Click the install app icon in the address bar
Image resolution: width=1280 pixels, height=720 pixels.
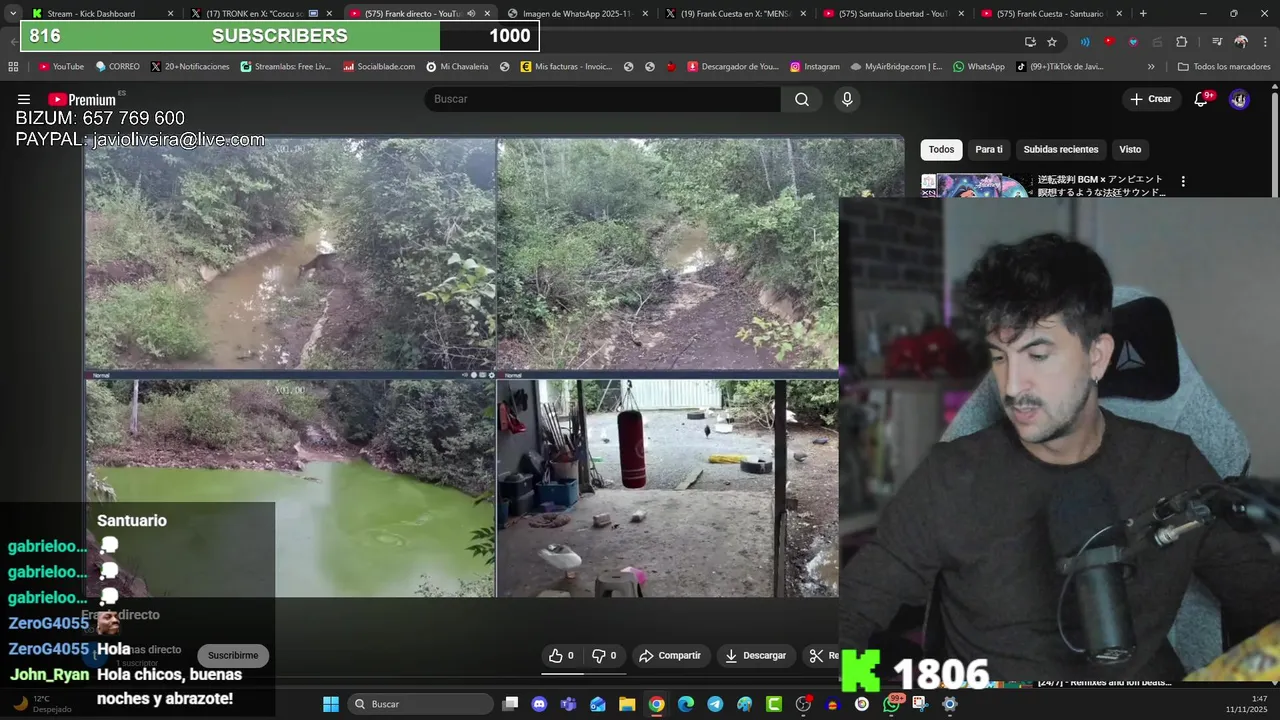(1030, 42)
